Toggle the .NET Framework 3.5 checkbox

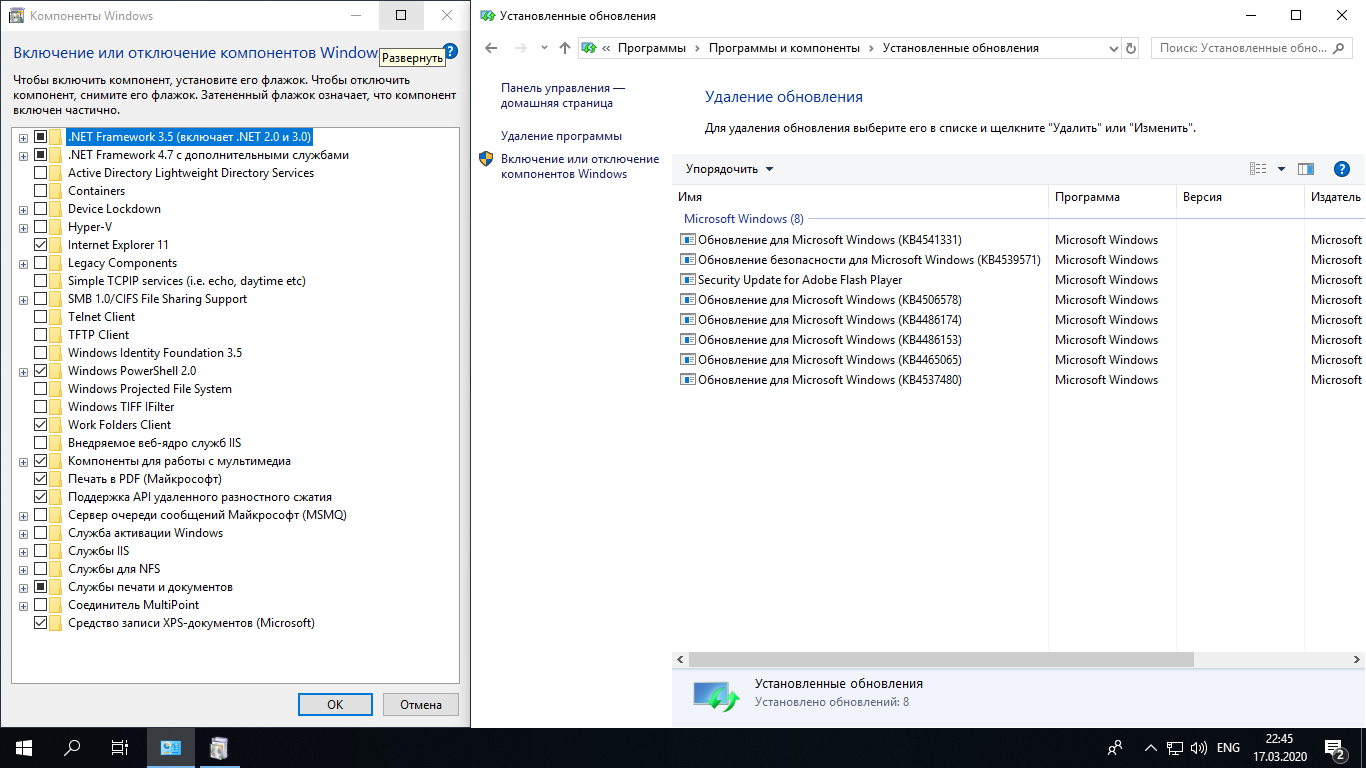point(40,136)
